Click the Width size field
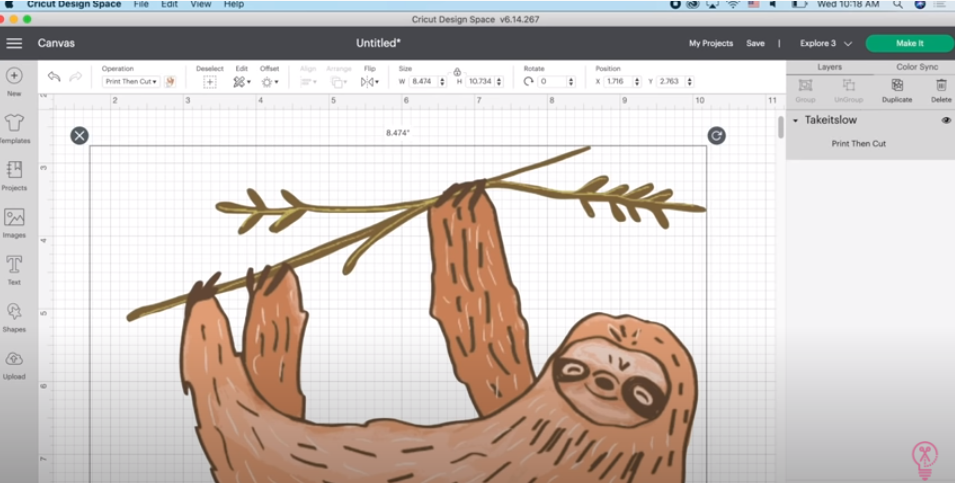The width and height of the screenshot is (955, 483). tap(424, 82)
